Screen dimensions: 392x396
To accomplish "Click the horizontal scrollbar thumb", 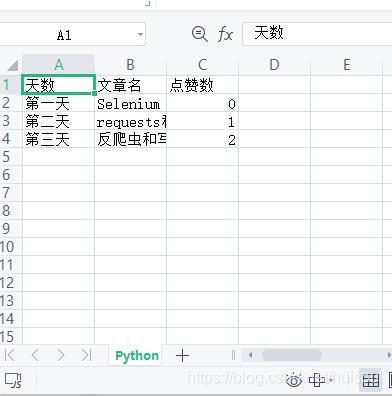I will (292, 355).
